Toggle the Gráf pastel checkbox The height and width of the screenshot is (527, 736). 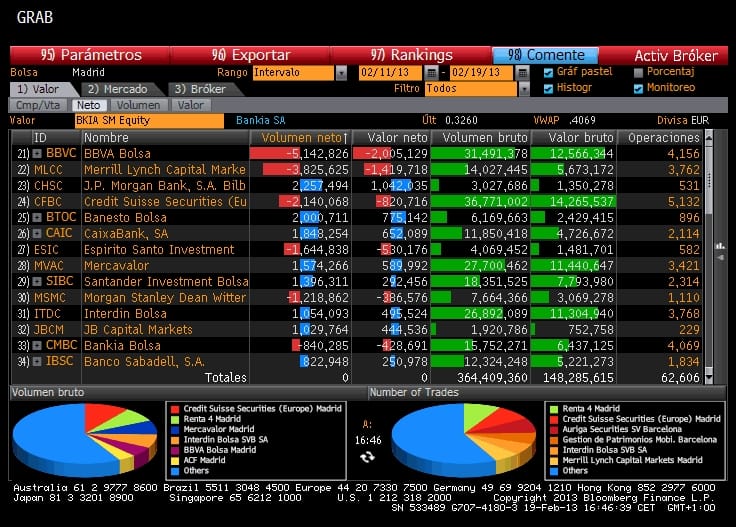(x=548, y=73)
